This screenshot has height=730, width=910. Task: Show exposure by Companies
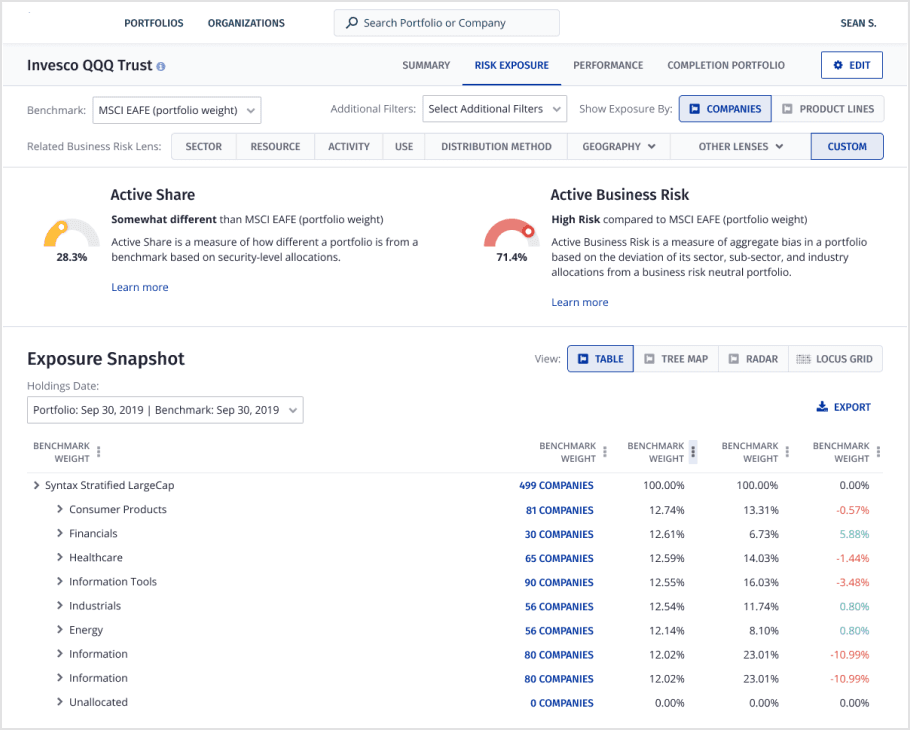725,109
